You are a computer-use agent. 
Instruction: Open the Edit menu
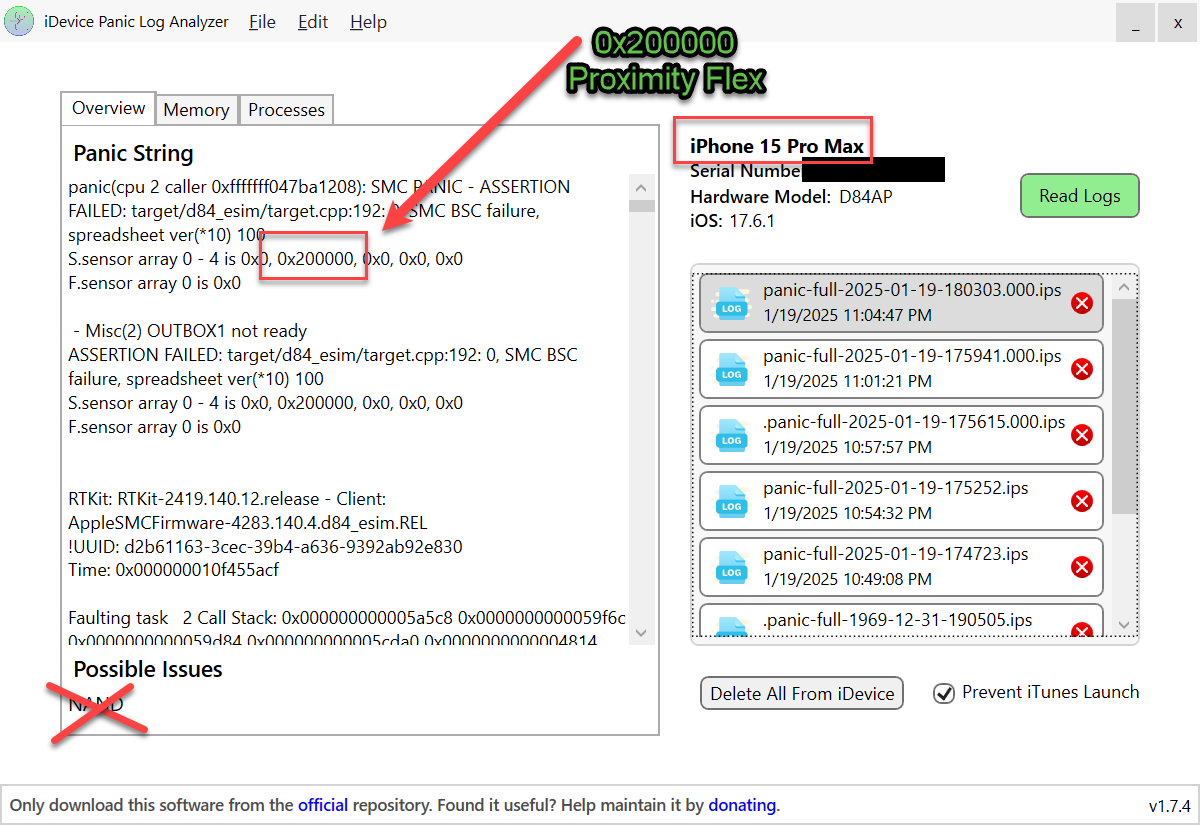click(x=313, y=22)
